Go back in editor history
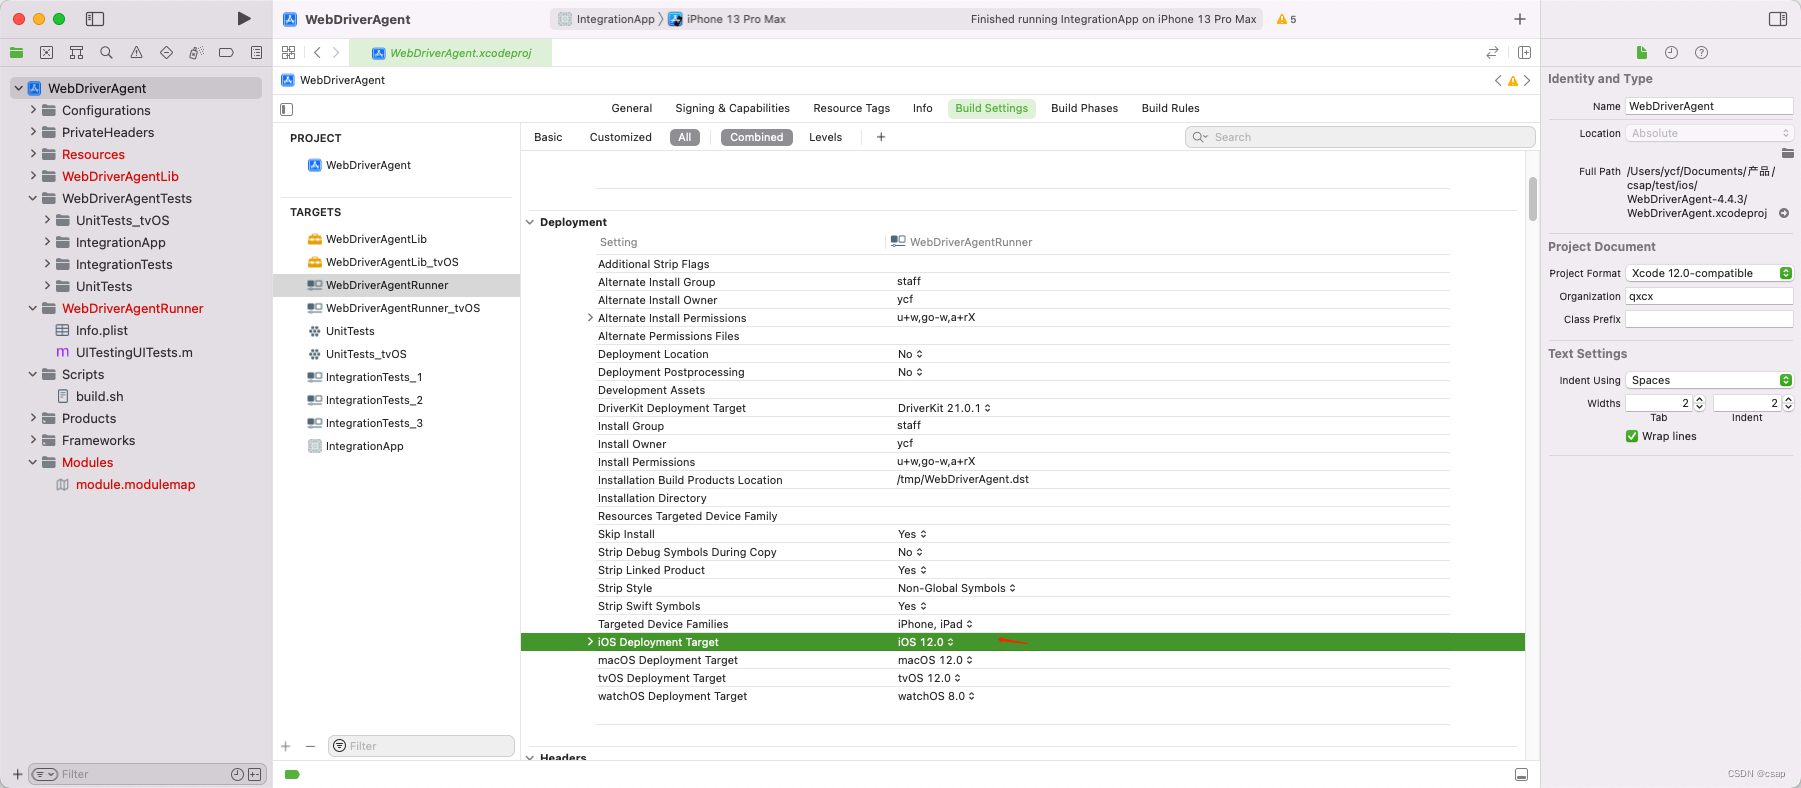 317,53
